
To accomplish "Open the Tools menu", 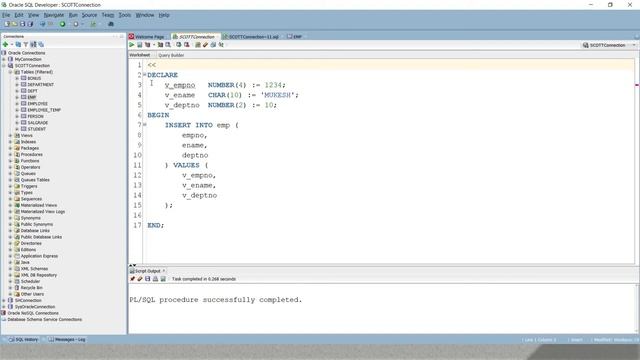I will [x=124, y=15].
